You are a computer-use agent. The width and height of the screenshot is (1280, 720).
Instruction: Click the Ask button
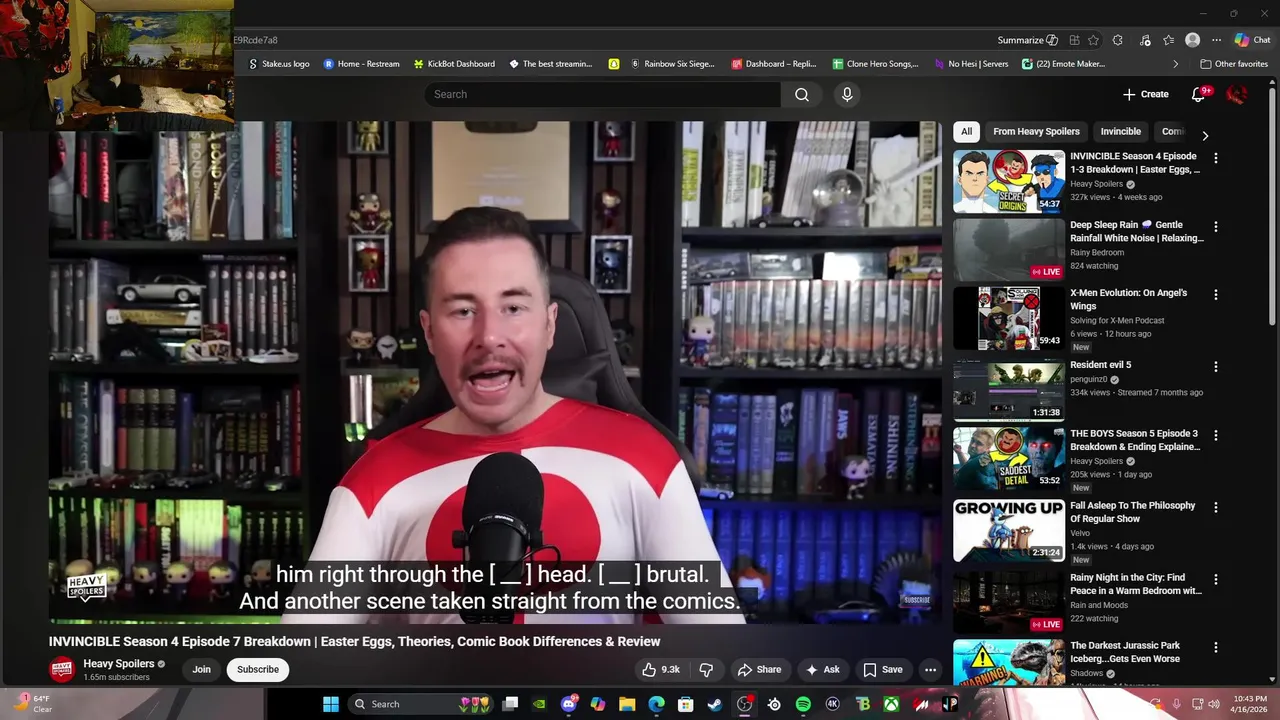click(x=823, y=670)
